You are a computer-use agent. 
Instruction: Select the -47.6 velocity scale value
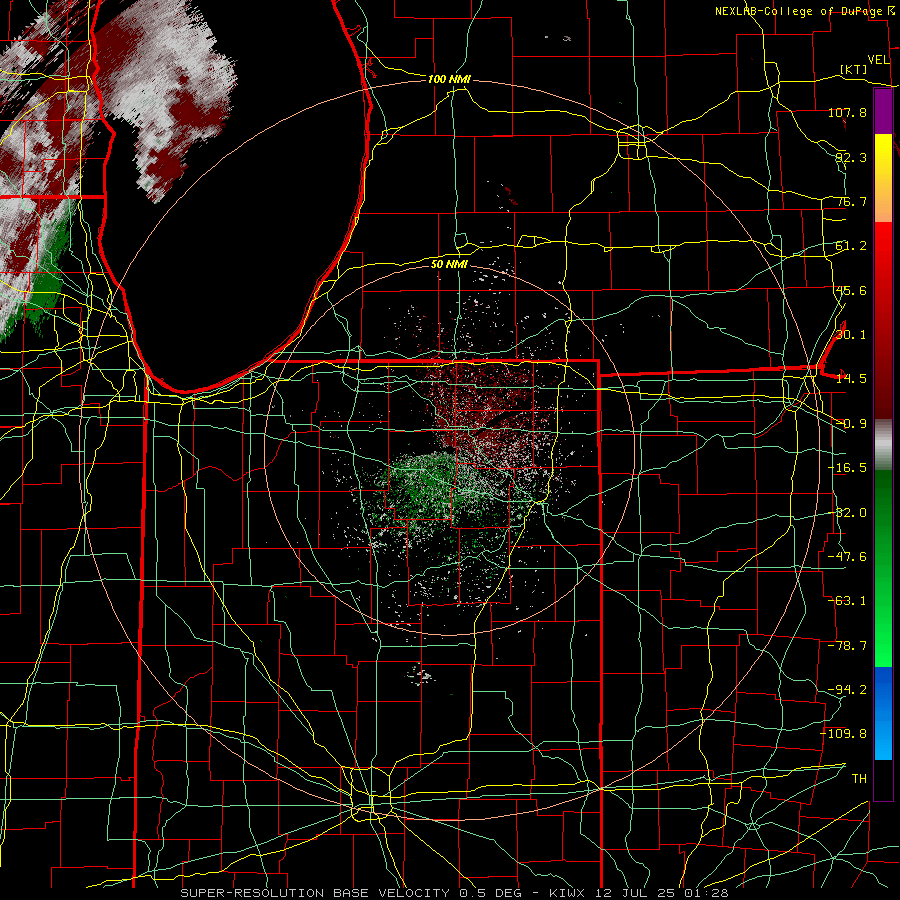coord(847,557)
